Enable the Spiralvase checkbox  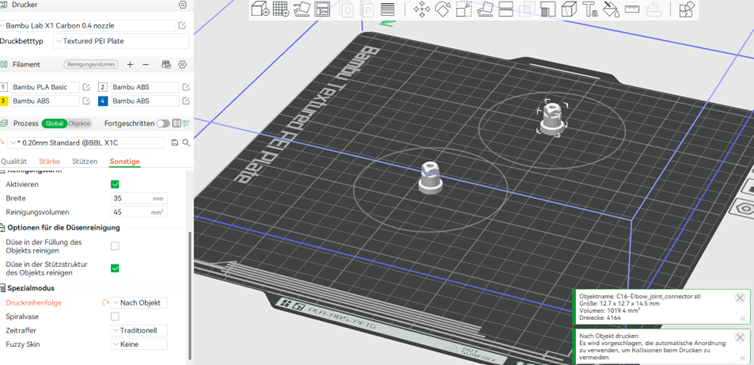click(x=115, y=316)
